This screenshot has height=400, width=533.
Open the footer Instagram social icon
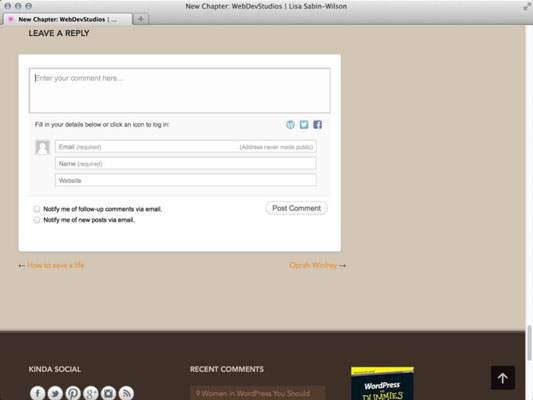click(108, 393)
